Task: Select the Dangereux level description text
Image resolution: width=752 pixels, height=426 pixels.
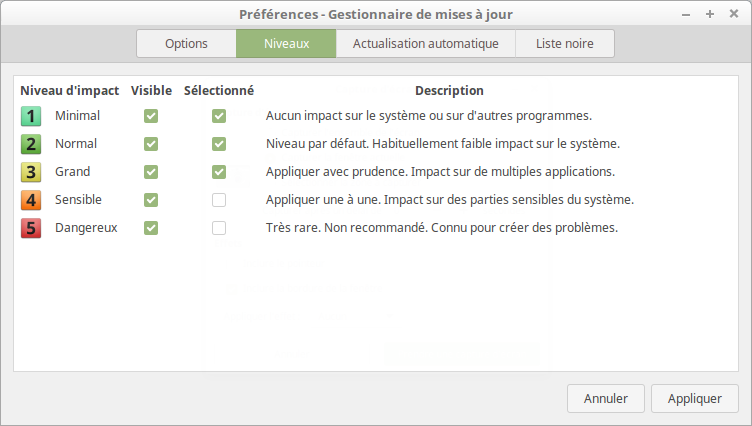Action: click(x=442, y=227)
